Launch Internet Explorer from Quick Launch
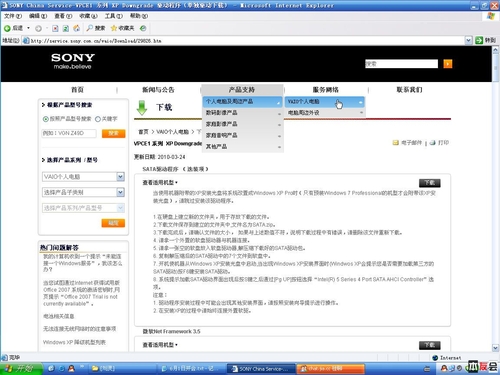 [x=62, y=369]
